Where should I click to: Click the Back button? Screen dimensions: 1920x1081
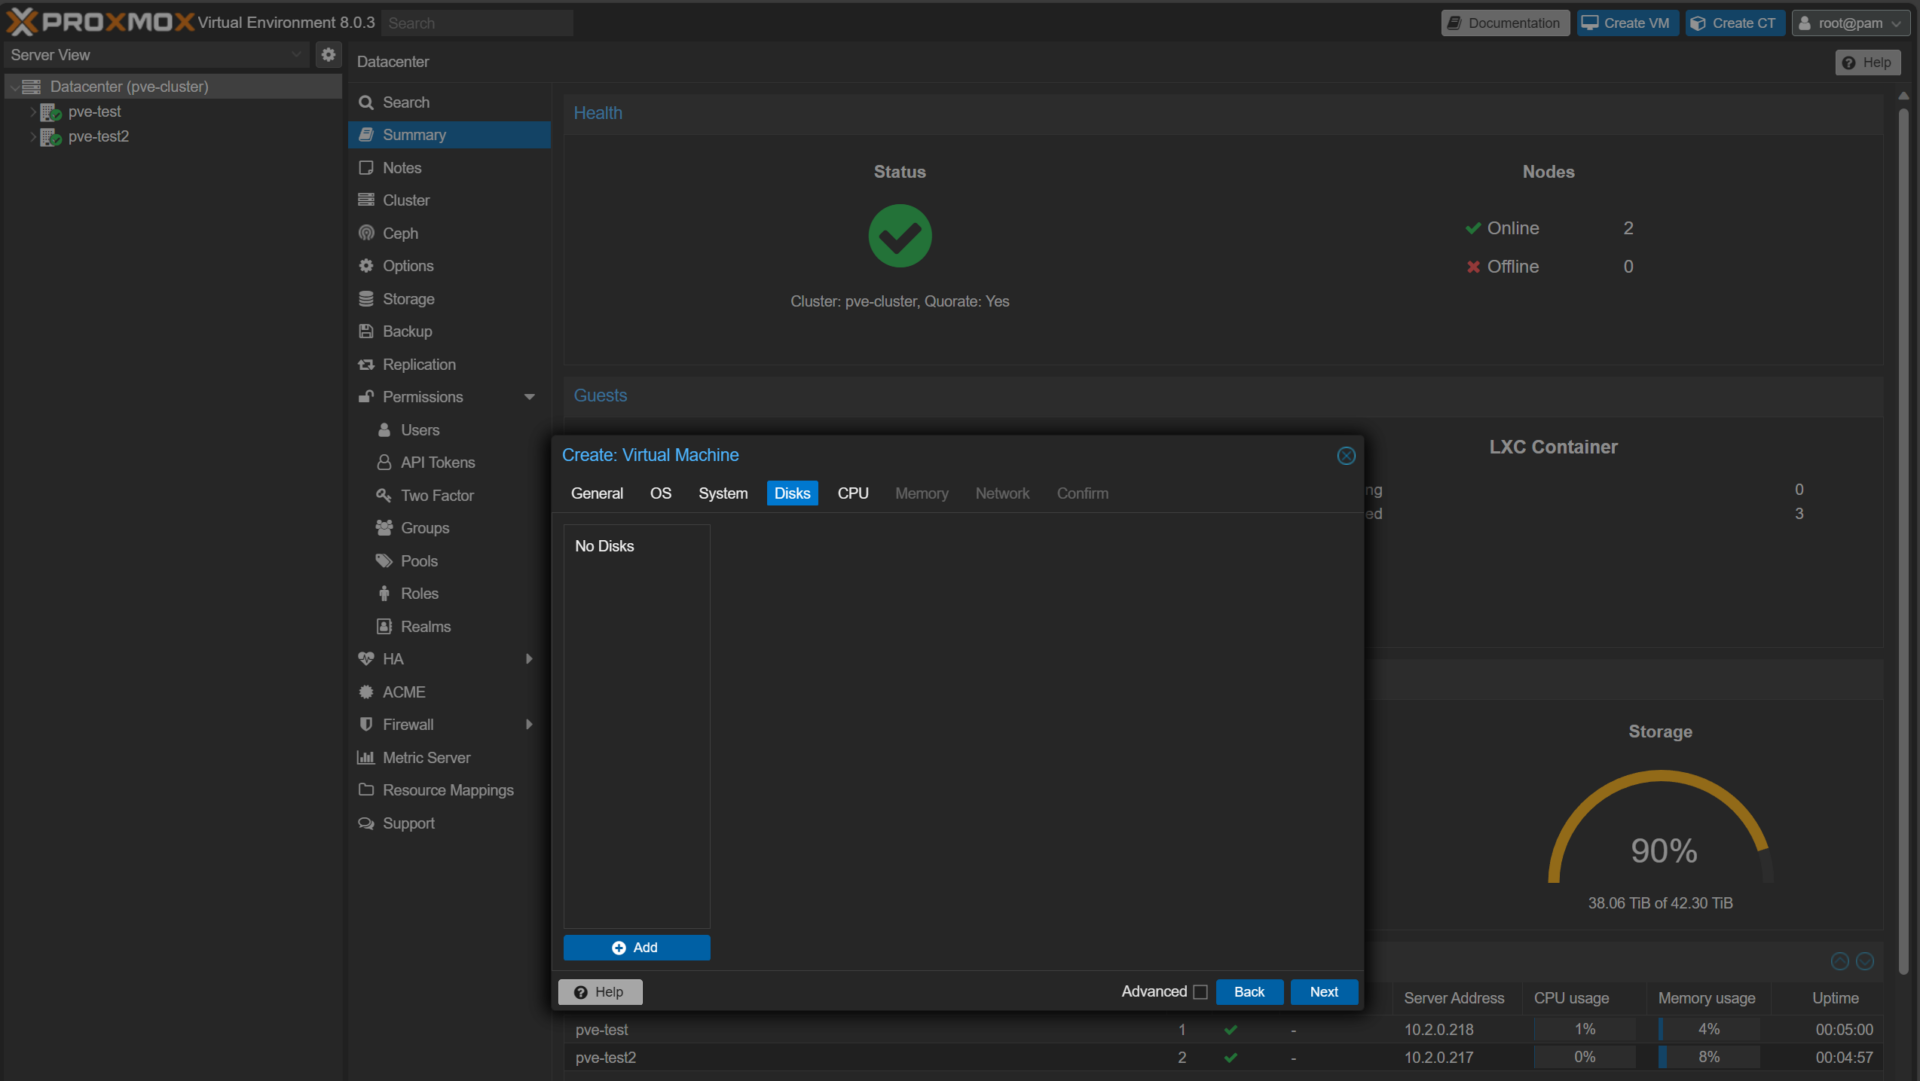[1249, 992]
